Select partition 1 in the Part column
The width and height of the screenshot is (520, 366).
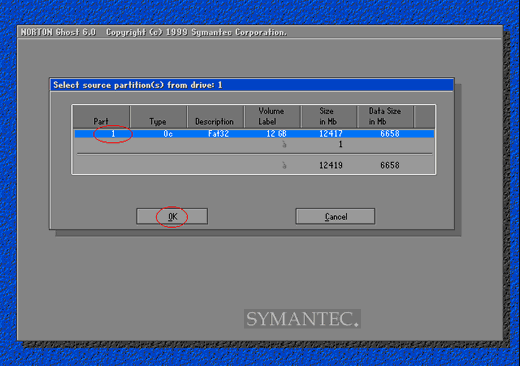coord(113,134)
